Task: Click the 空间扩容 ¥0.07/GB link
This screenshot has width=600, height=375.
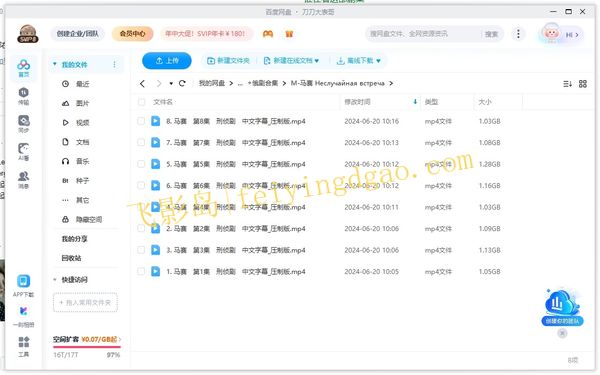Action: tap(87, 339)
